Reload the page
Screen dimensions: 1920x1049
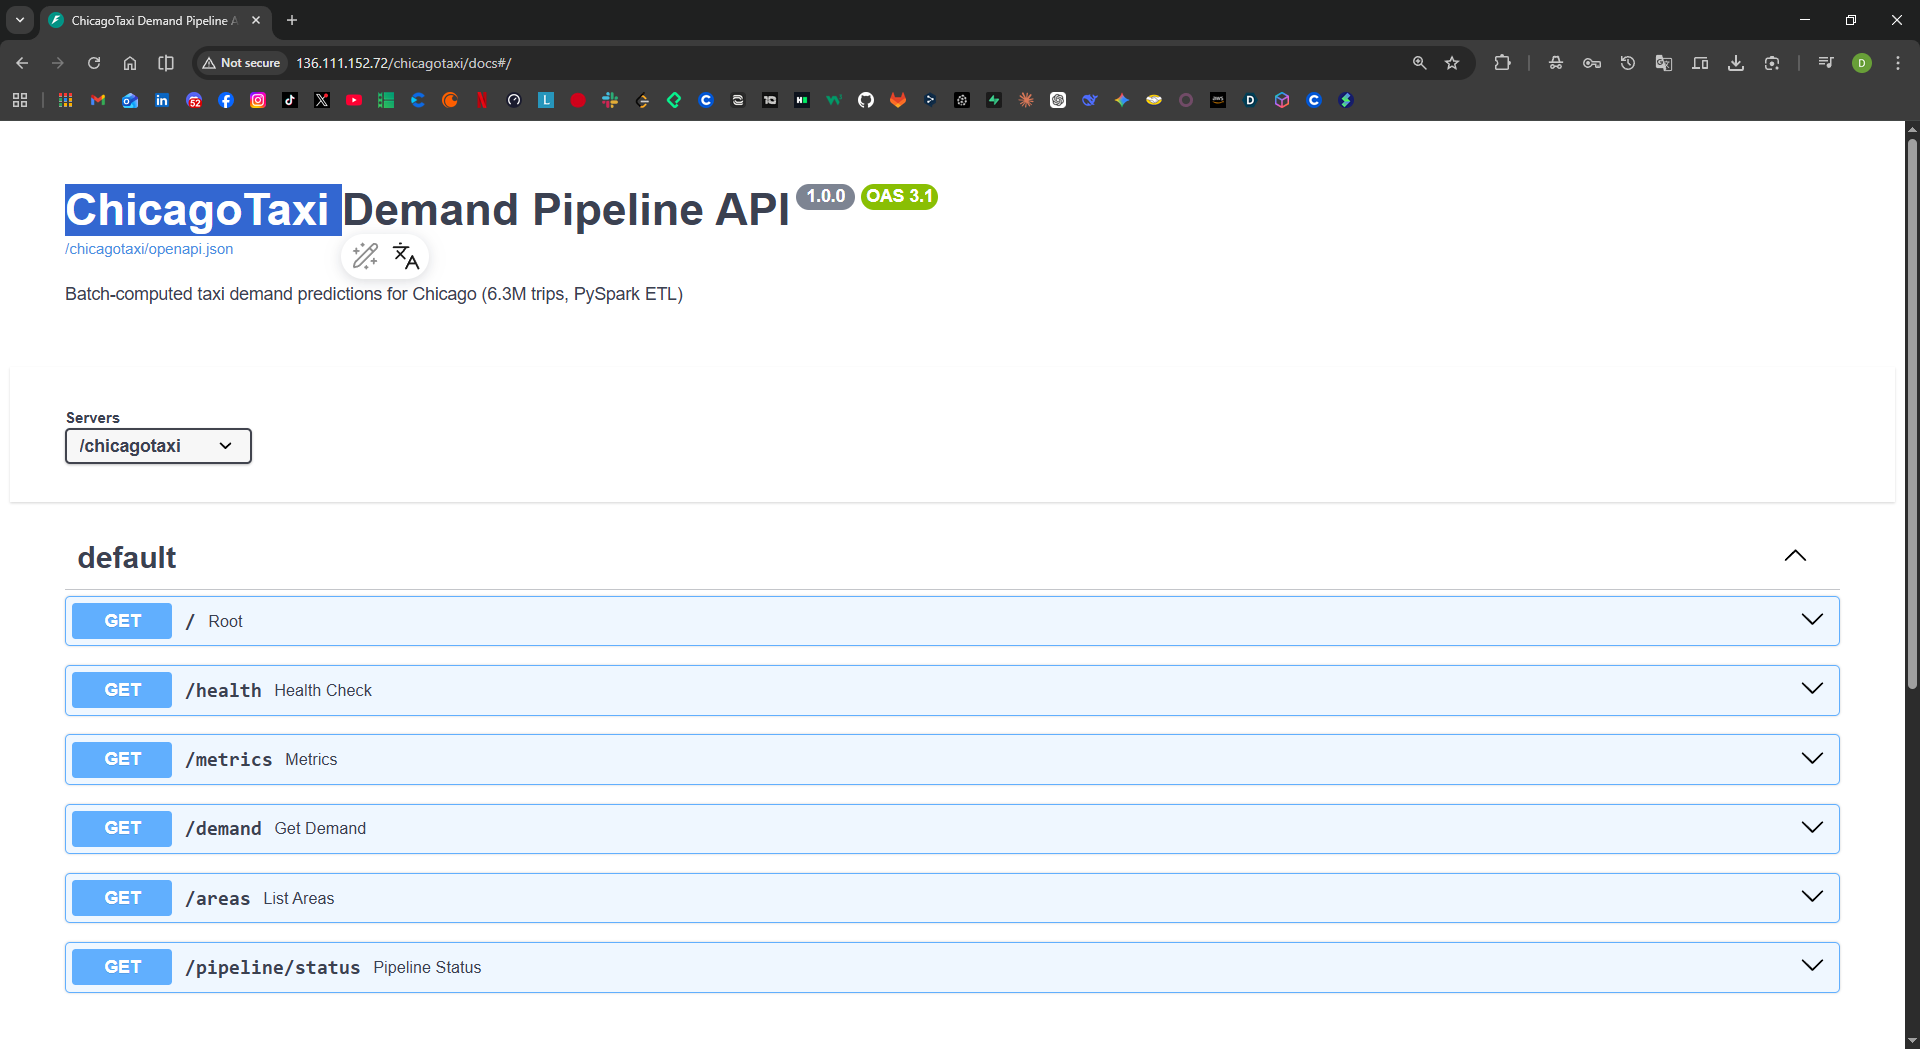point(94,63)
